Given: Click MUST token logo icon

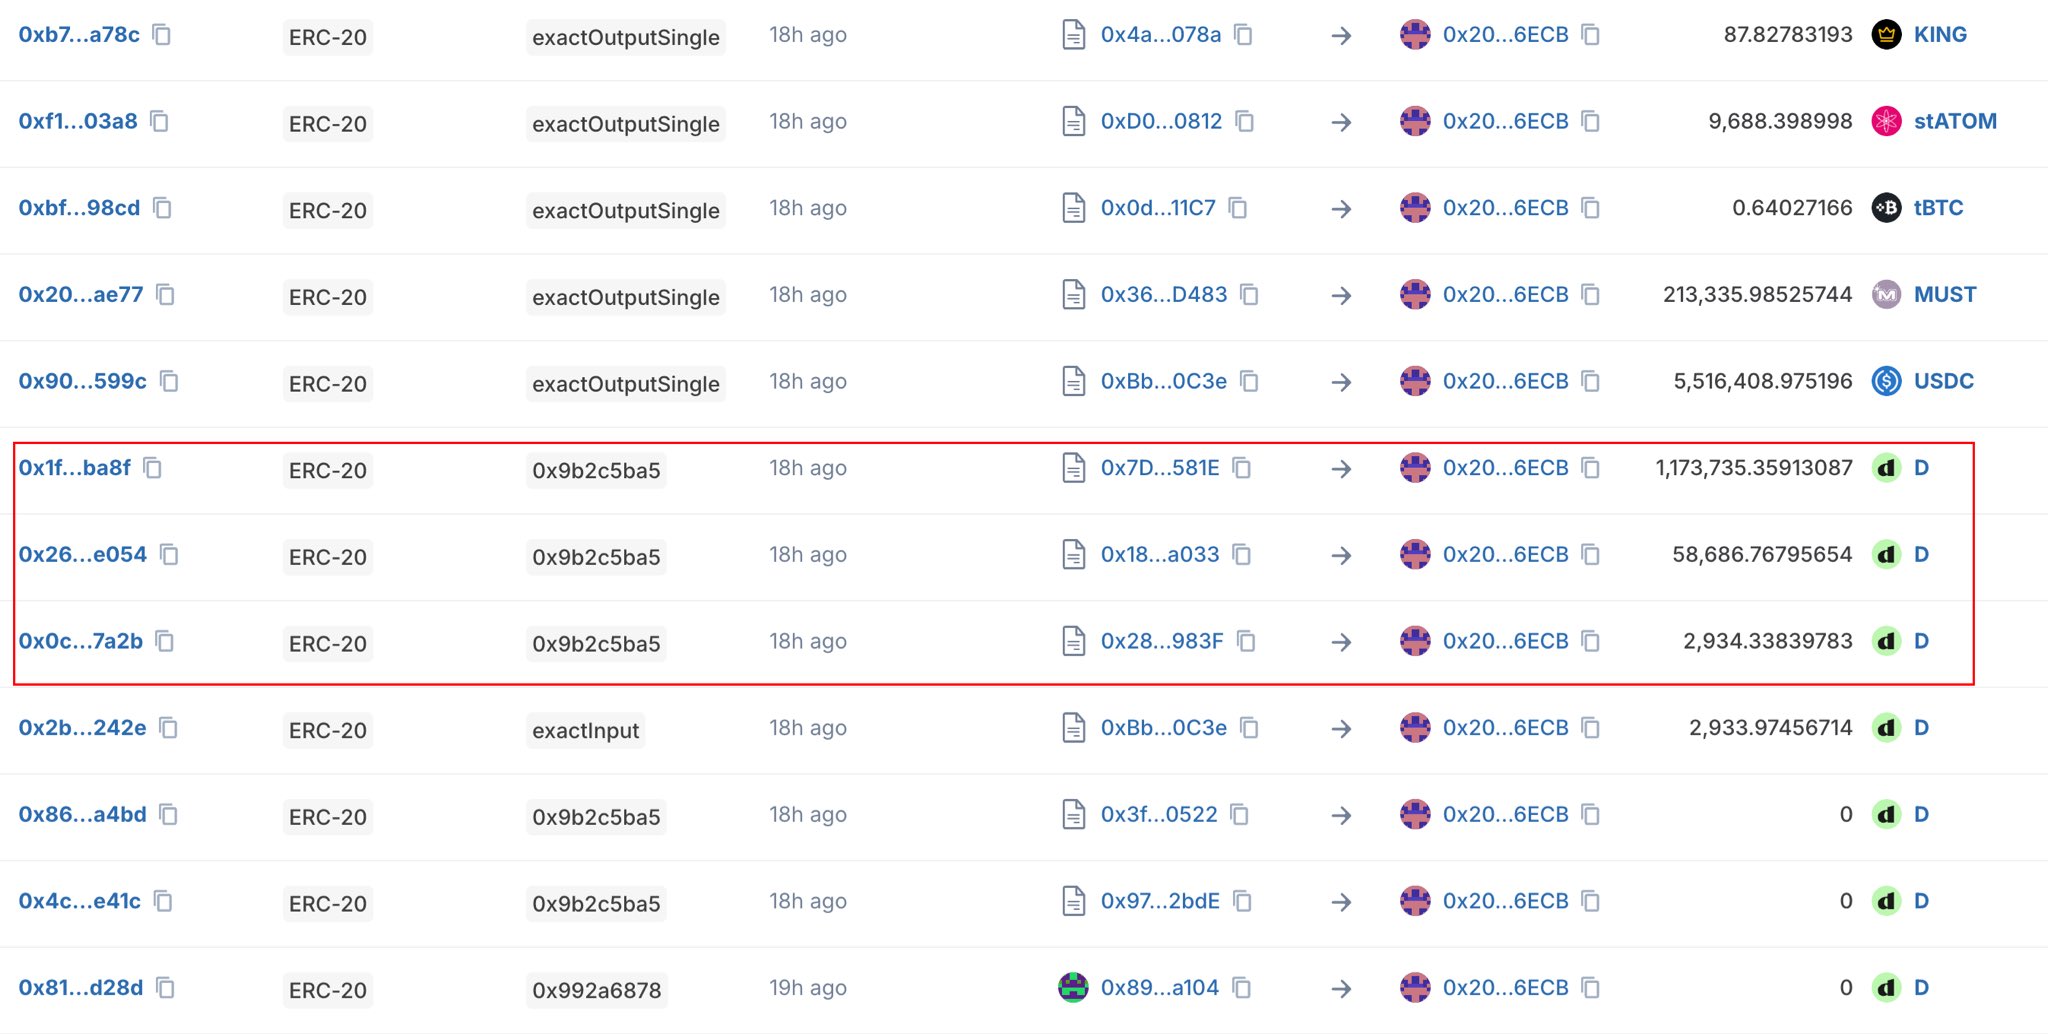Looking at the screenshot, I should click(x=1885, y=295).
